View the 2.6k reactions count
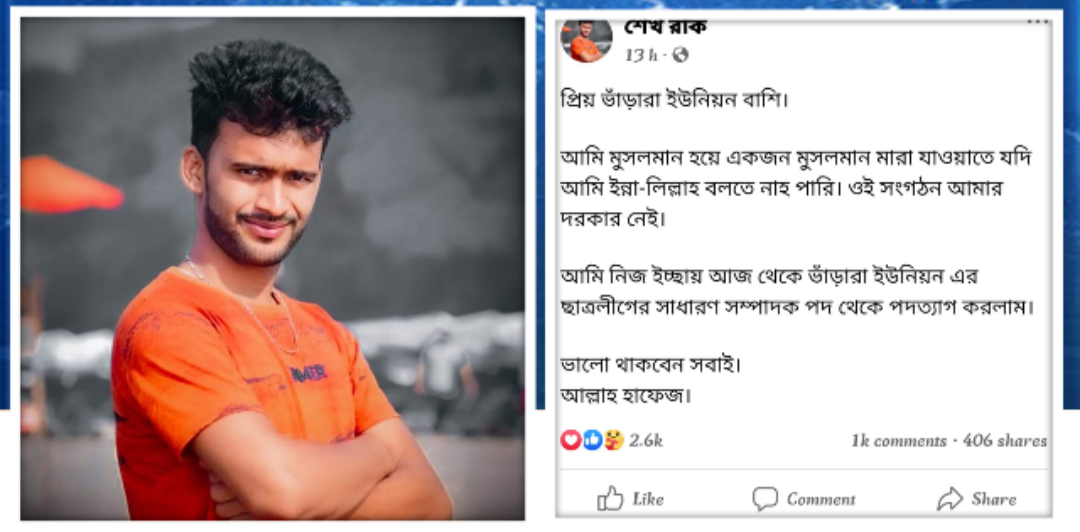Image resolution: width=1080 pixels, height=532 pixels. tap(645, 440)
